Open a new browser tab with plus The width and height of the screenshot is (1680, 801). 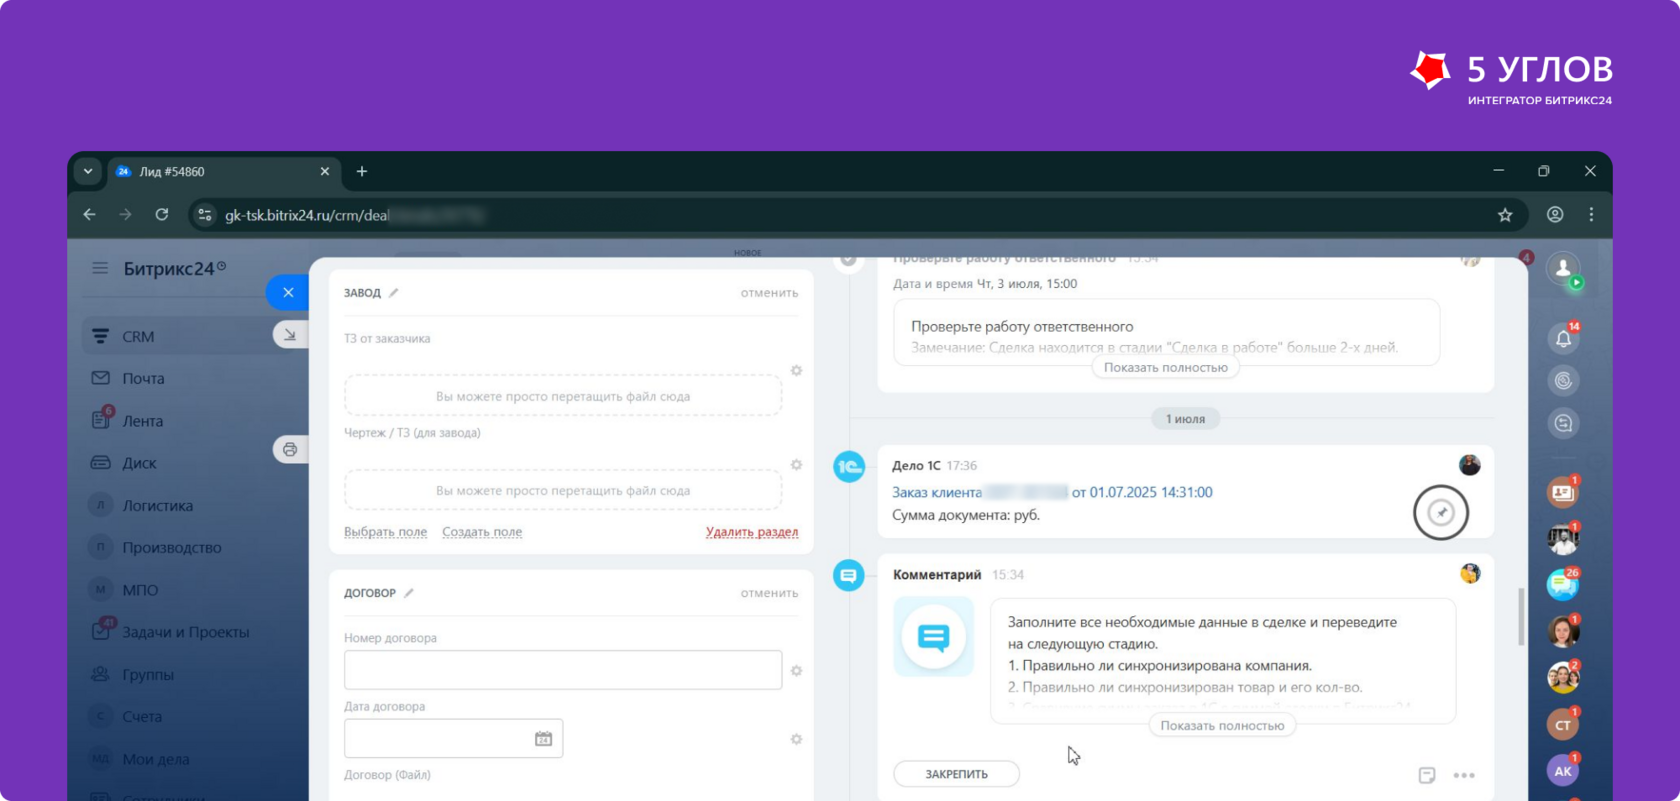(x=362, y=172)
